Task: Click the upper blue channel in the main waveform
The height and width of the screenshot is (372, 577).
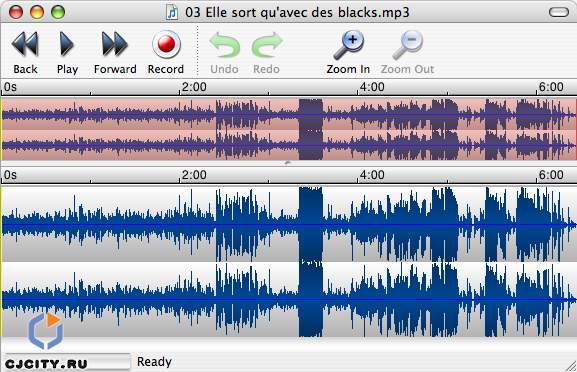Action: 288,224
